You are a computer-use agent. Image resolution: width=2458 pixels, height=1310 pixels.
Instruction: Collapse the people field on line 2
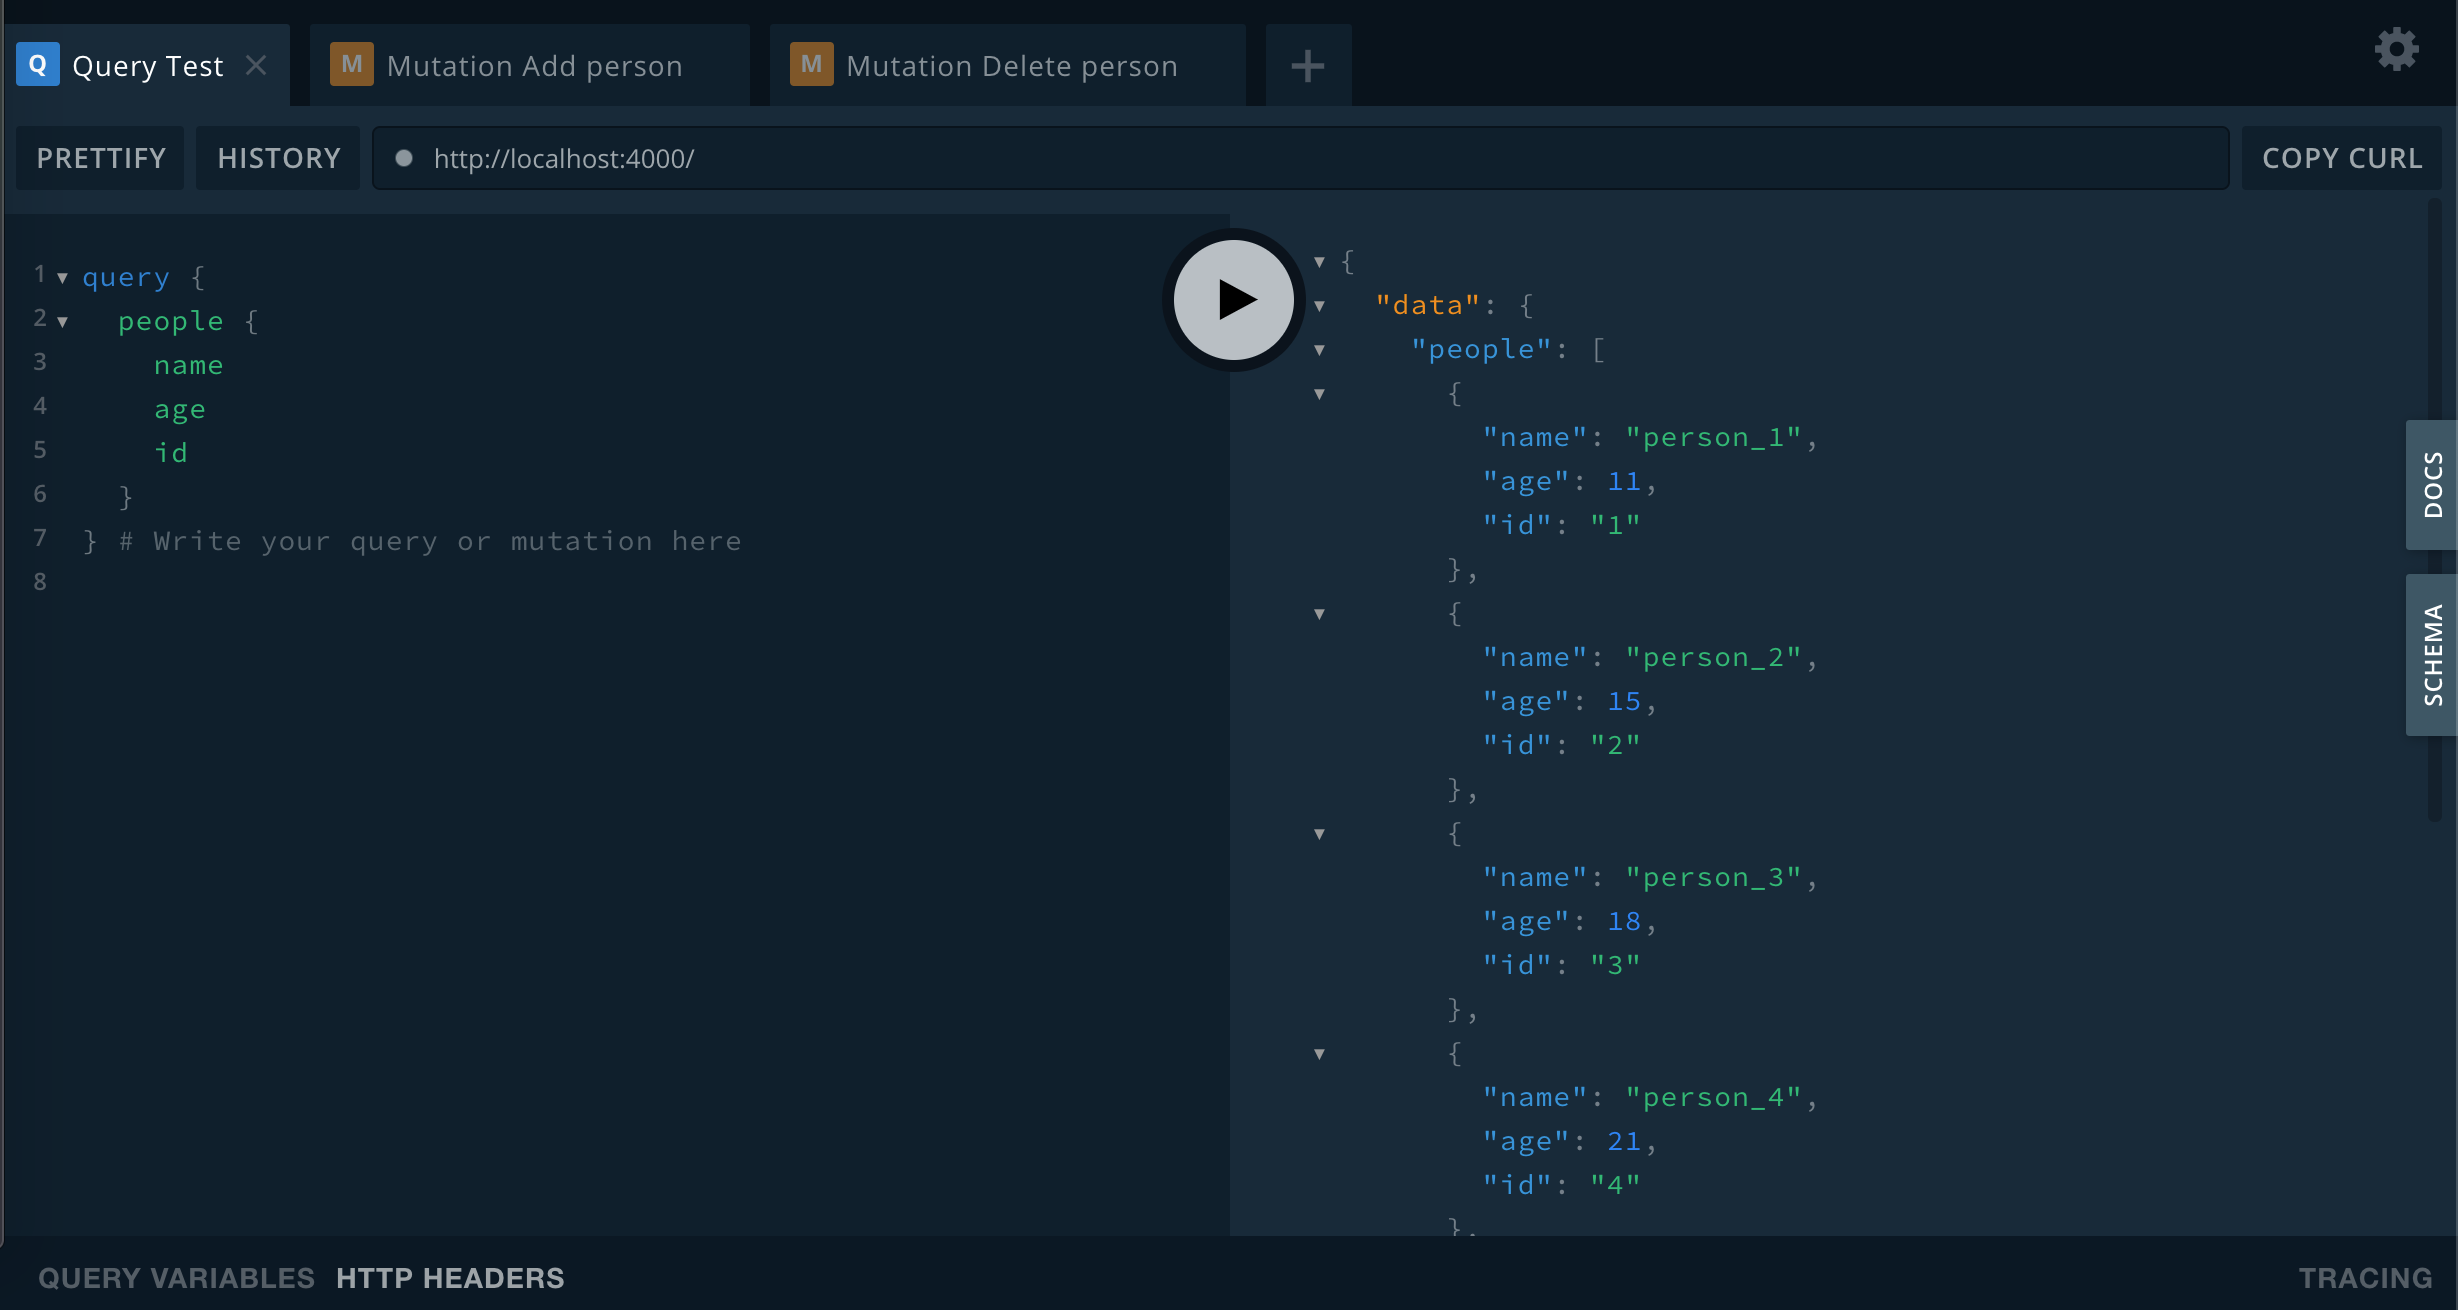(62, 322)
